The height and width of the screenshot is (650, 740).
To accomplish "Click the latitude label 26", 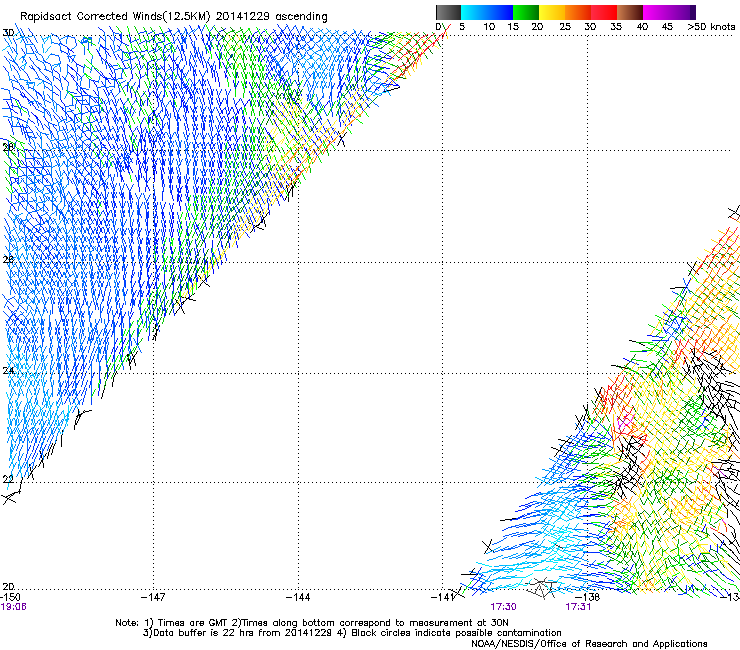I will [8, 260].
